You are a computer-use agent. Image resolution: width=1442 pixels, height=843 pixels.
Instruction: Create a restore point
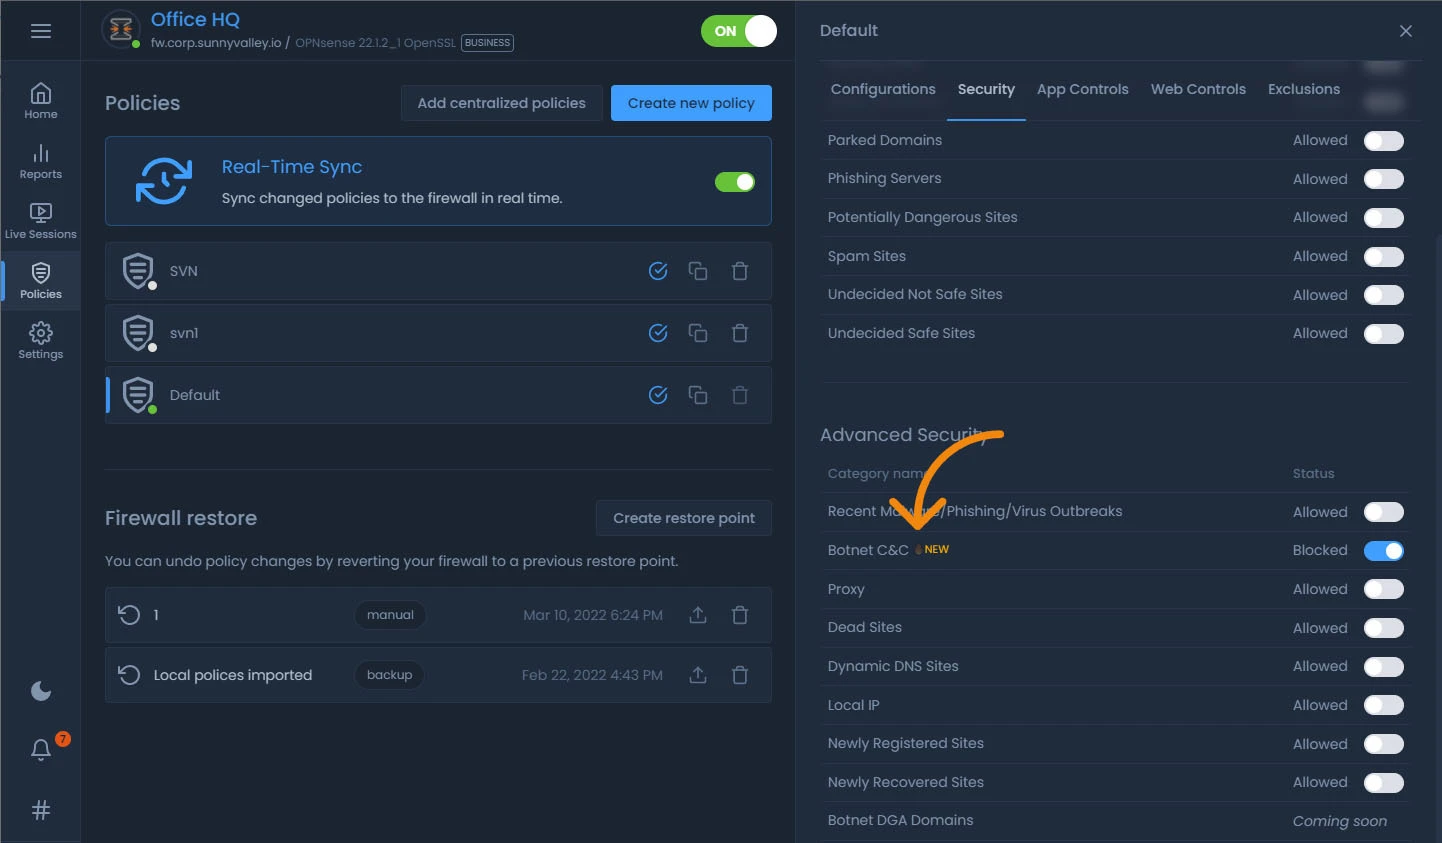(683, 518)
